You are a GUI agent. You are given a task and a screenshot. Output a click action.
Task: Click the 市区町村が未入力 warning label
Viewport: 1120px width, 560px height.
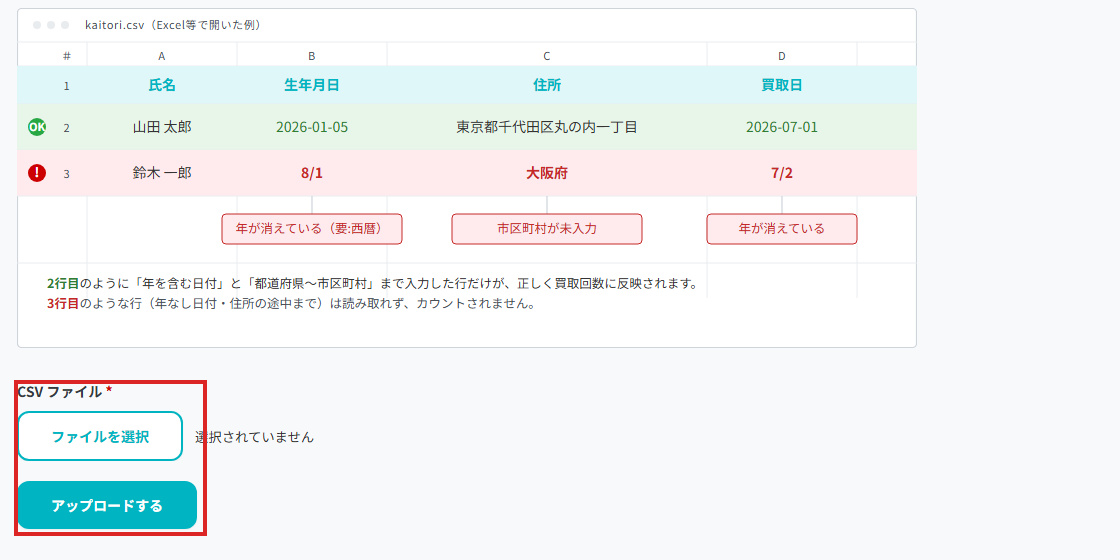pyautogui.click(x=547, y=229)
